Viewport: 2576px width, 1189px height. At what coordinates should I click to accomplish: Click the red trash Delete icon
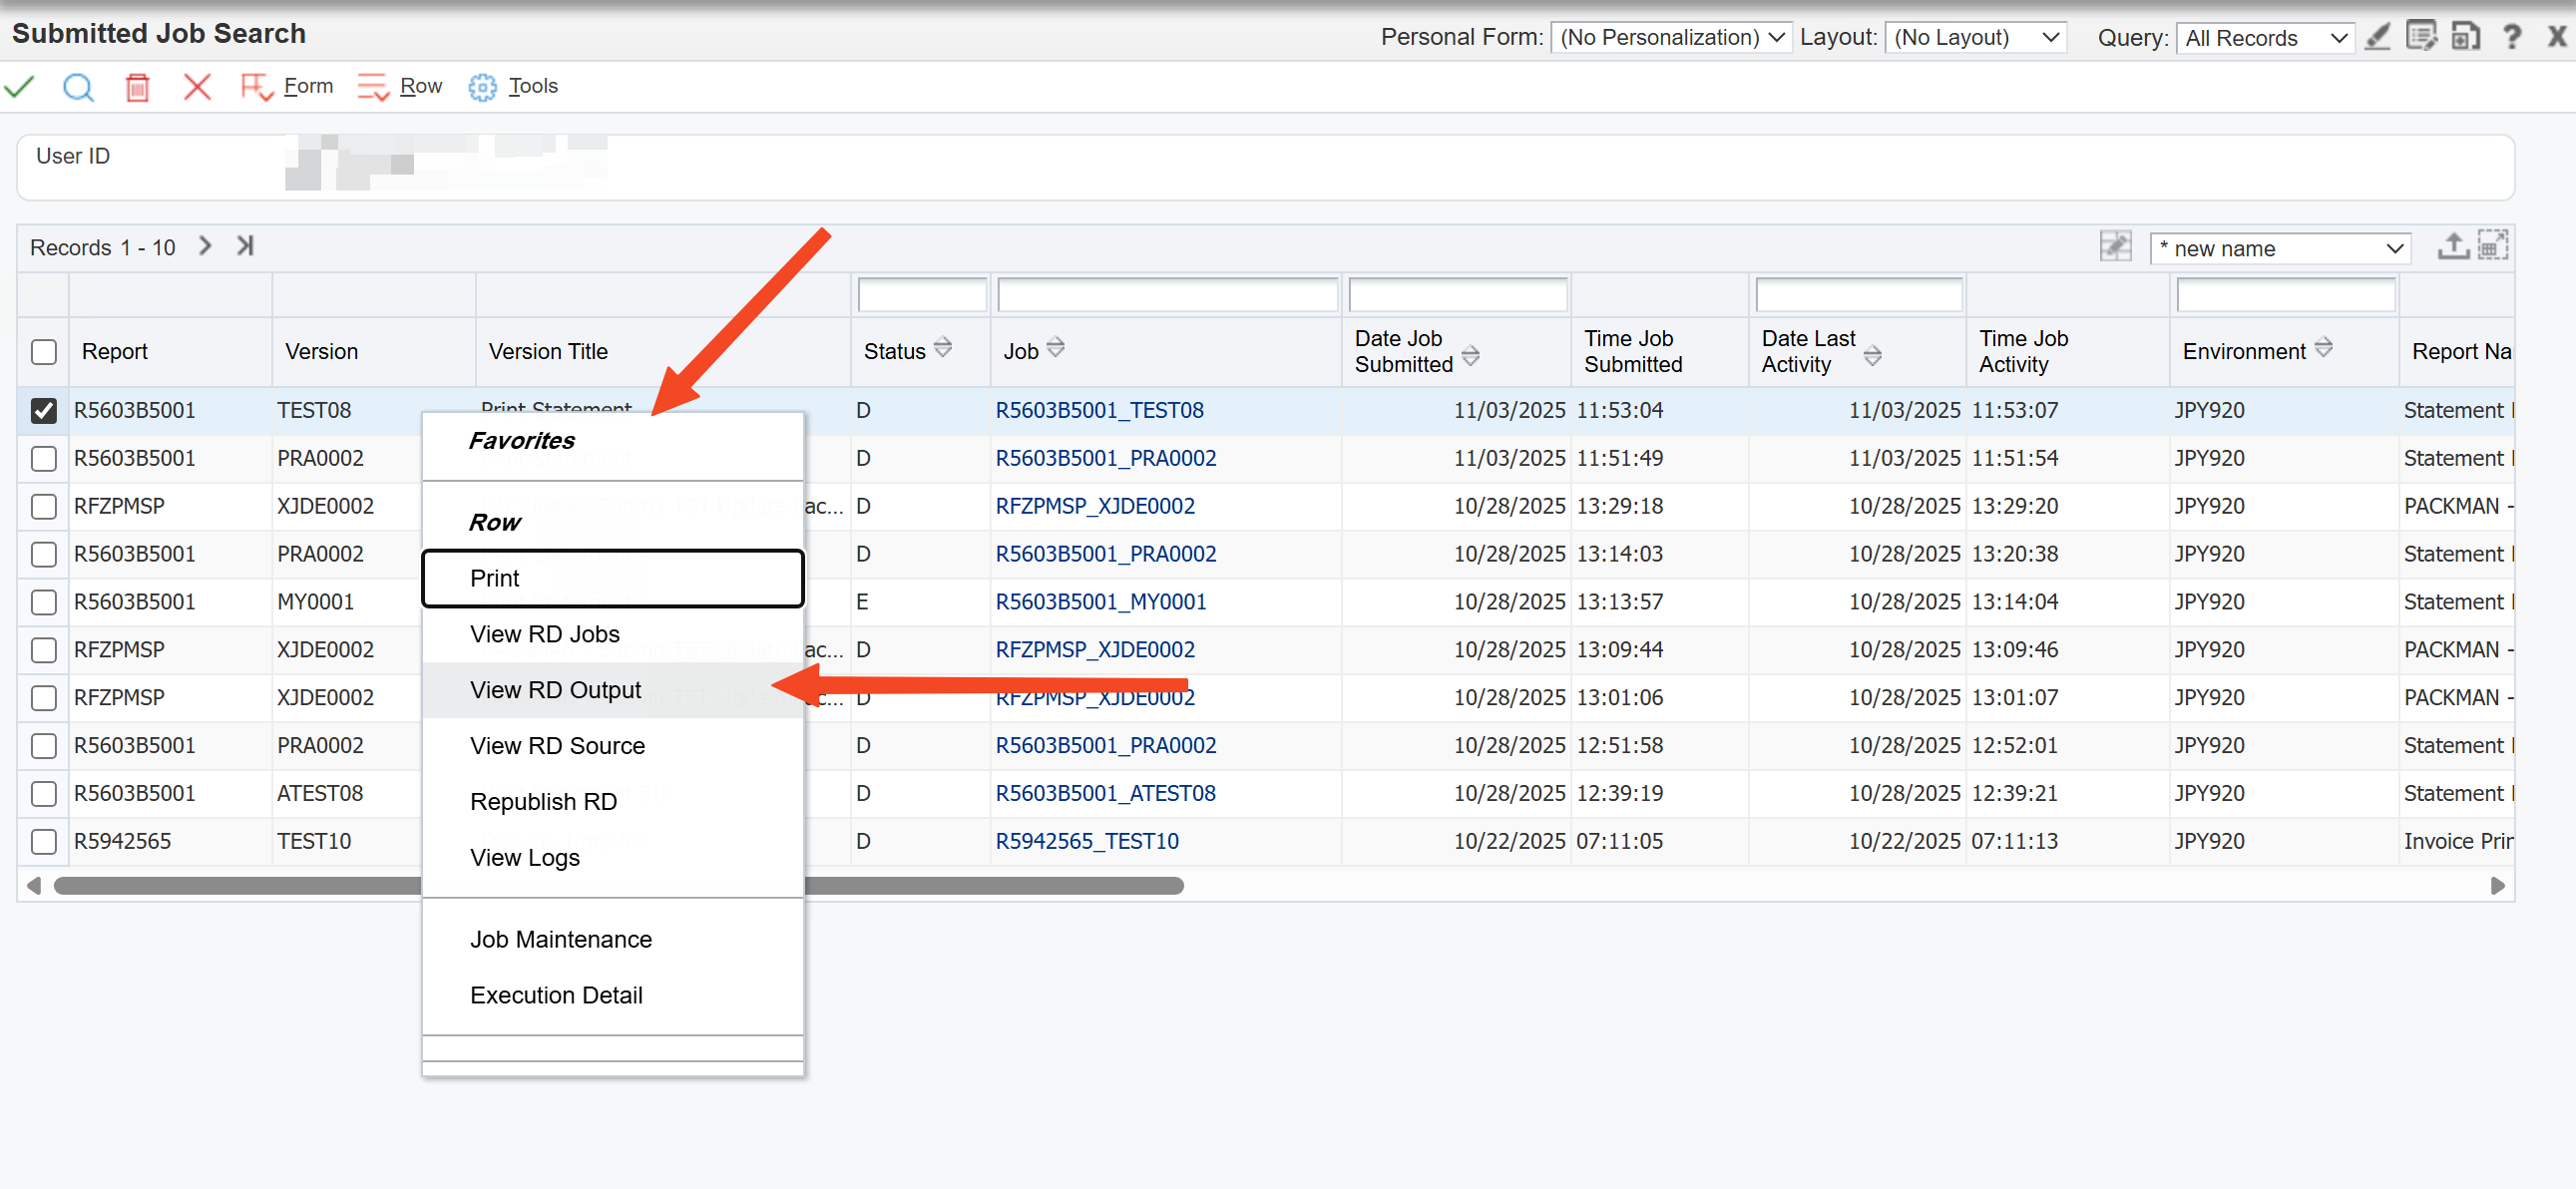click(x=137, y=87)
